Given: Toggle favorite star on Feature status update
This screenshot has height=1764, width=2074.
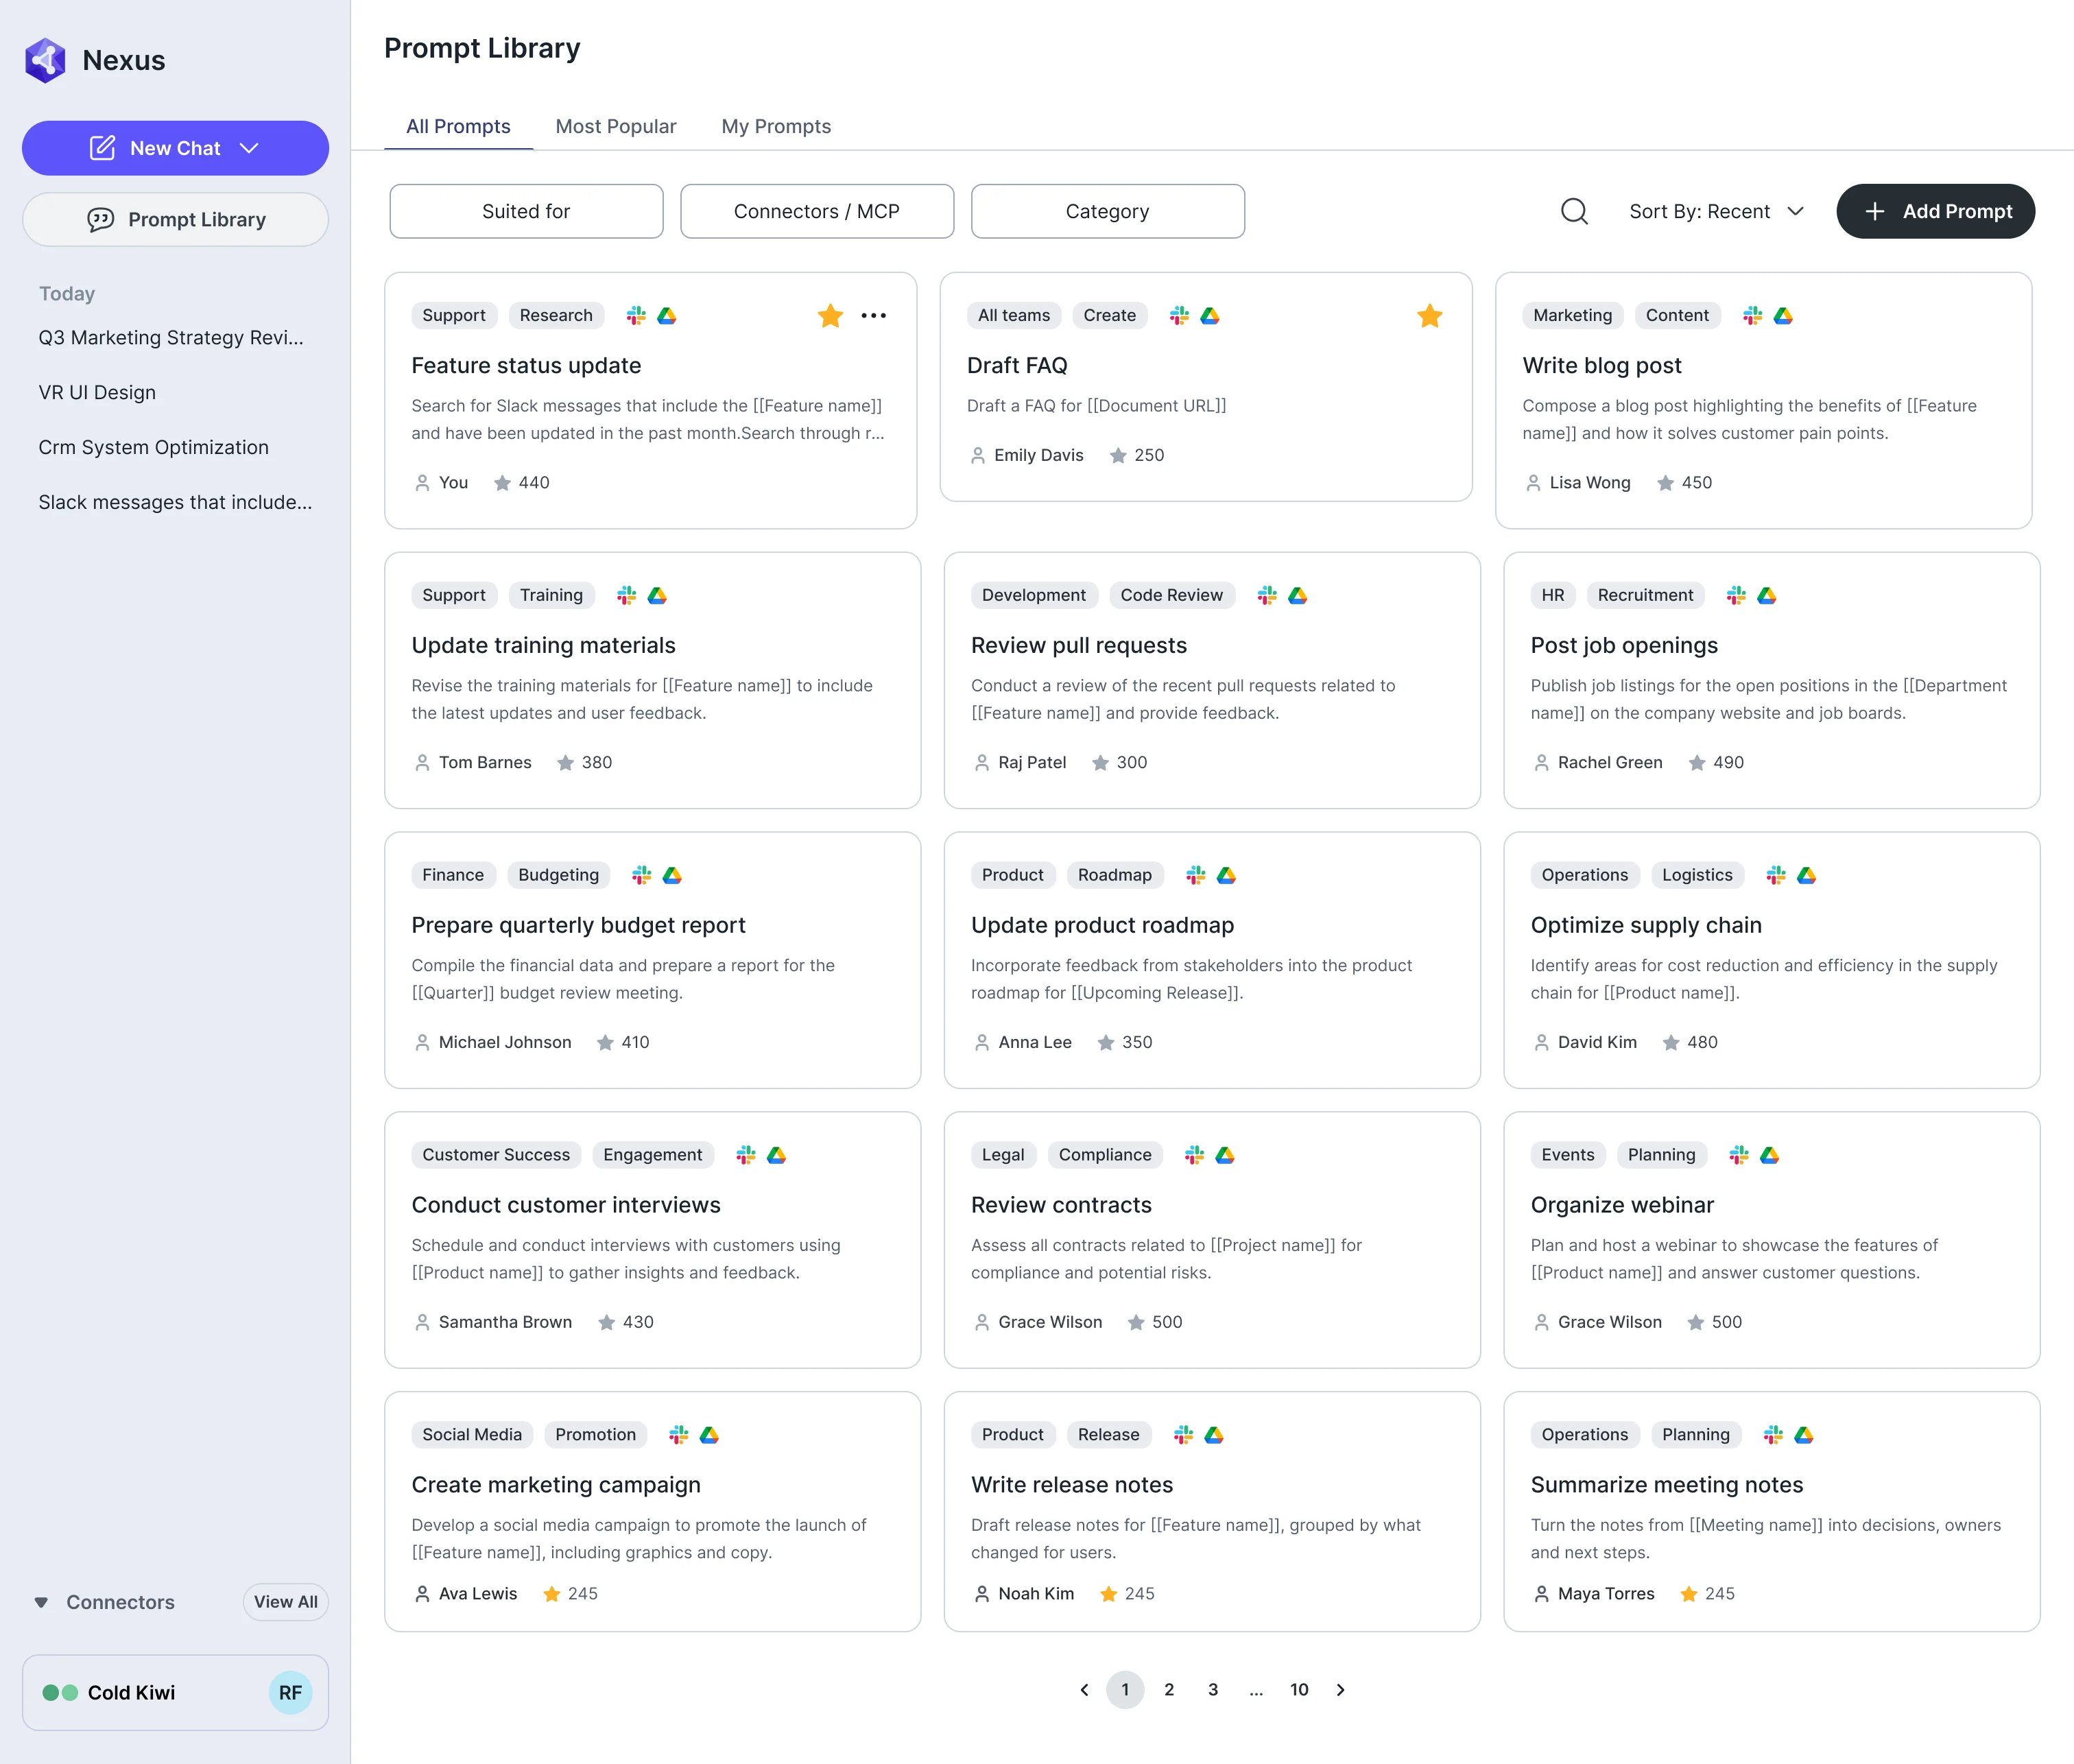Looking at the screenshot, I should pyautogui.click(x=830, y=316).
